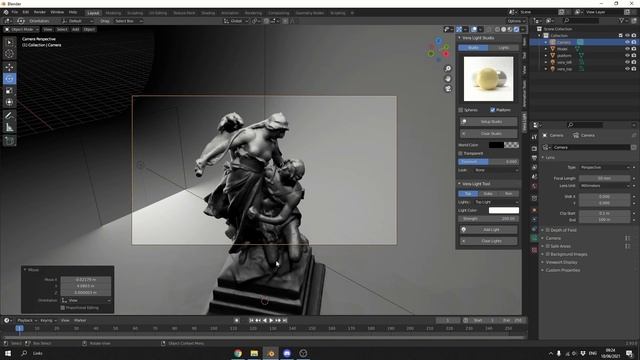Collapse the Intra Light Studio panel
This screenshot has width=640, height=360.
pyautogui.click(x=459, y=38)
